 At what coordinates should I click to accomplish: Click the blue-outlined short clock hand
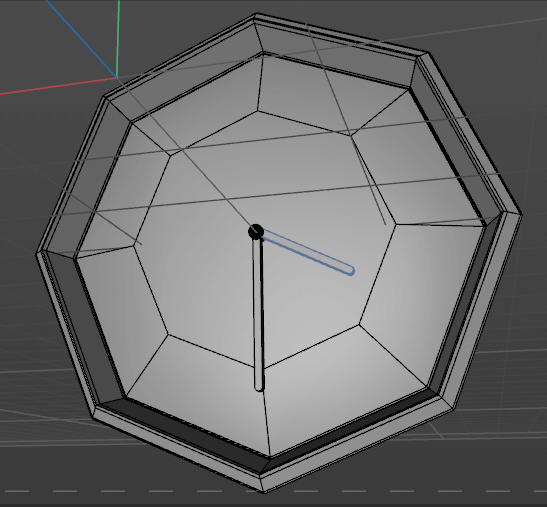pos(307,252)
